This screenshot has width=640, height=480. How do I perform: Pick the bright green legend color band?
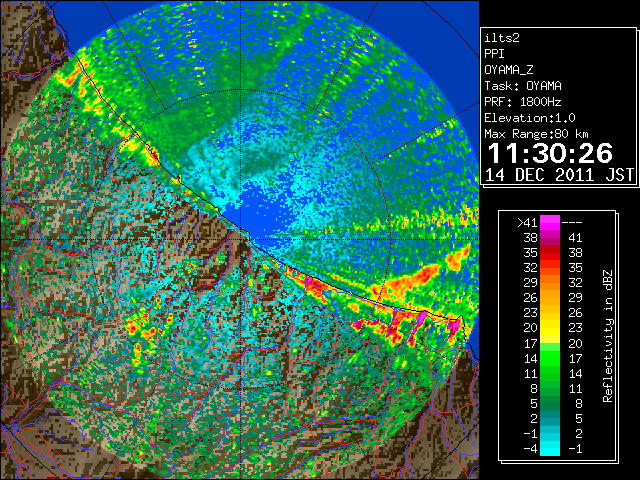[550, 358]
